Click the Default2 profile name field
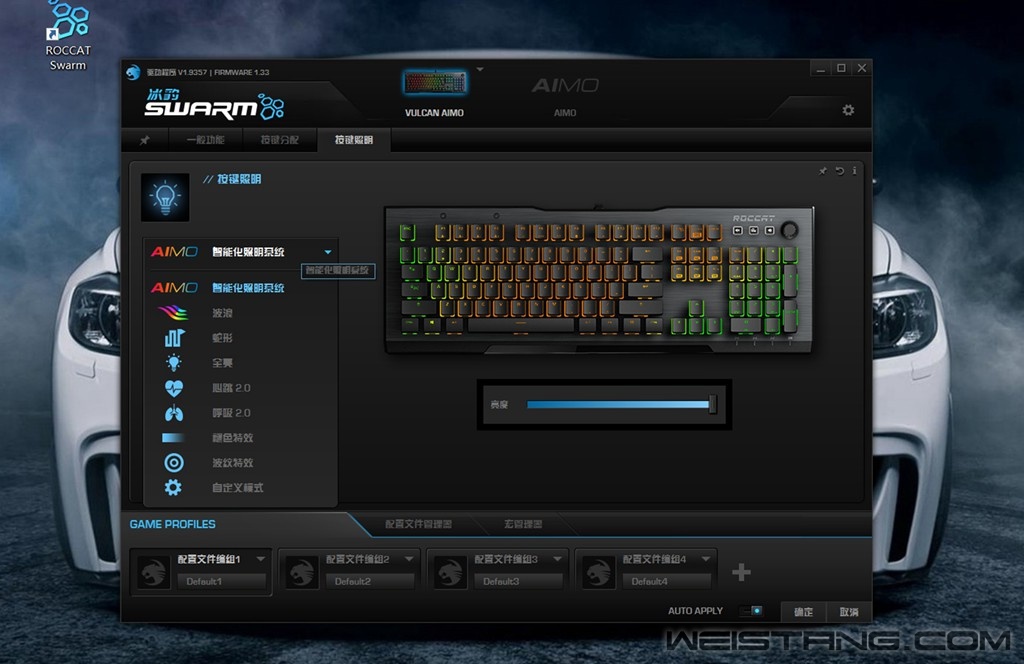1024x664 pixels. click(370, 581)
